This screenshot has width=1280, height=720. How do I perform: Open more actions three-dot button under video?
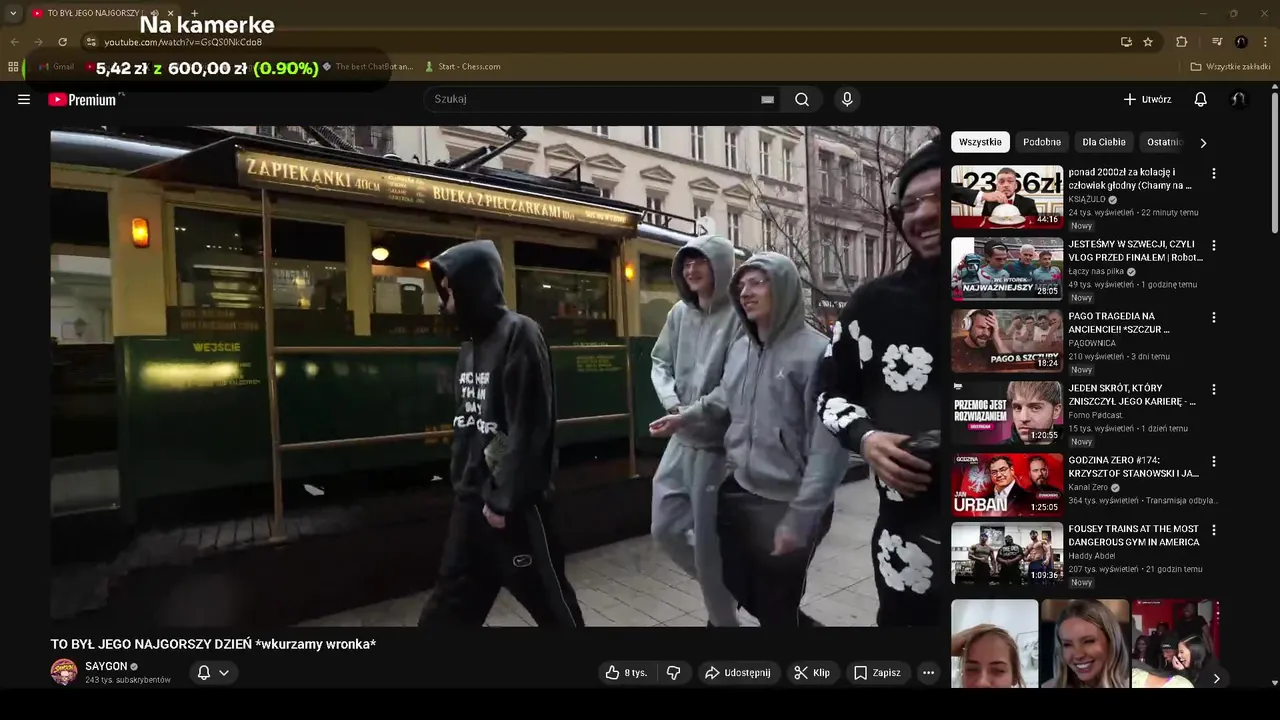pos(928,673)
